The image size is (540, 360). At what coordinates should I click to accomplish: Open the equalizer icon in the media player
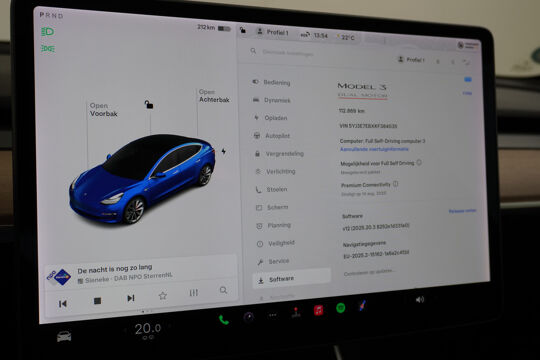pos(194,293)
